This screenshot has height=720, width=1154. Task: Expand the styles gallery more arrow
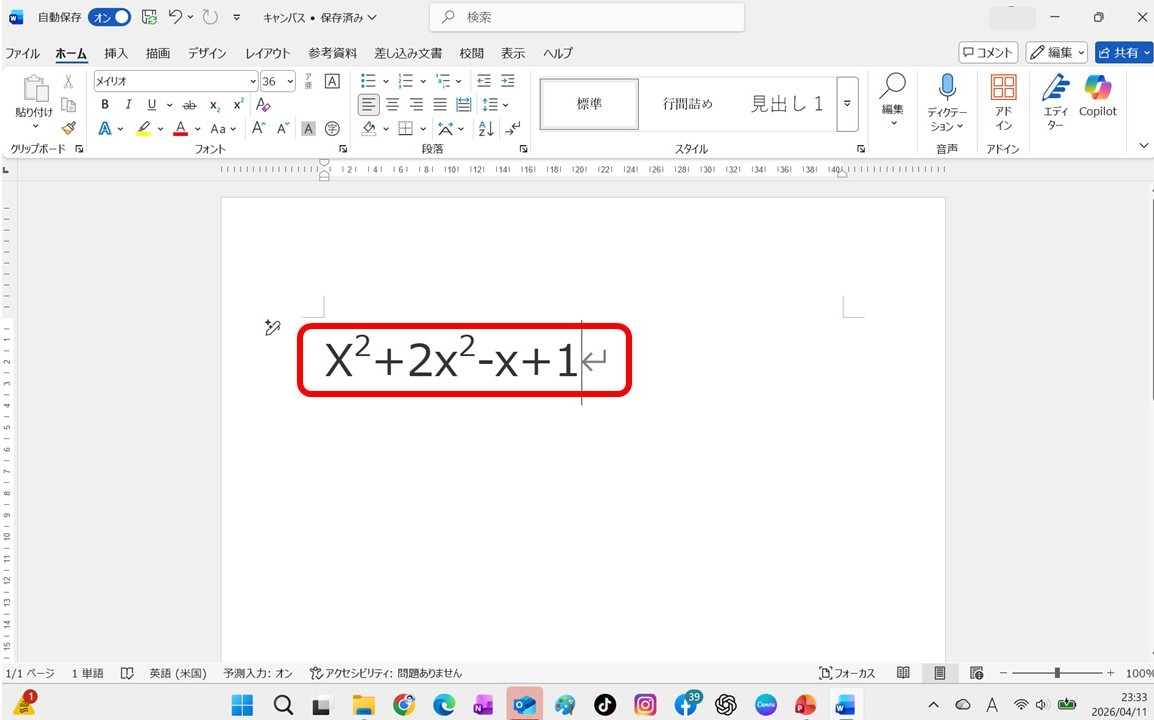[x=848, y=104]
